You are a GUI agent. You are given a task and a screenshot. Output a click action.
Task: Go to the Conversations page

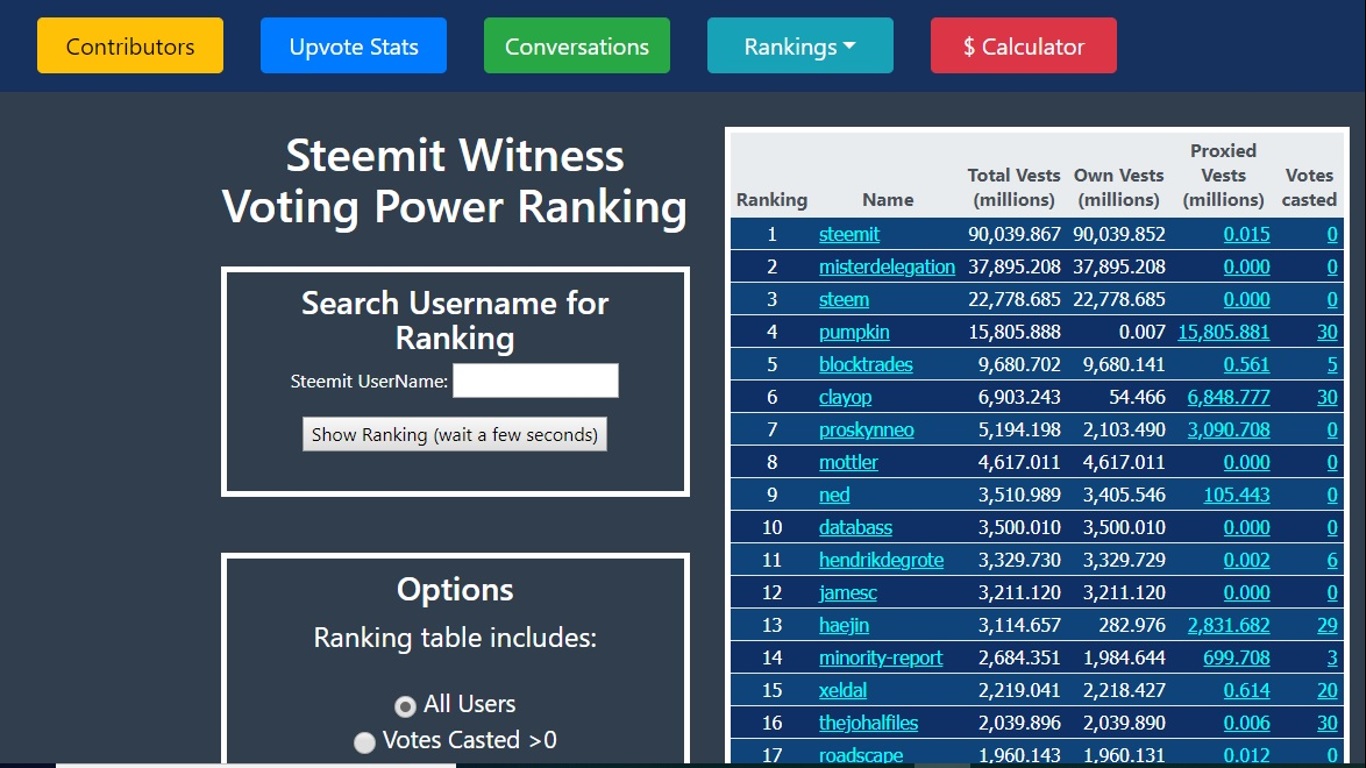tap(577, 46)
